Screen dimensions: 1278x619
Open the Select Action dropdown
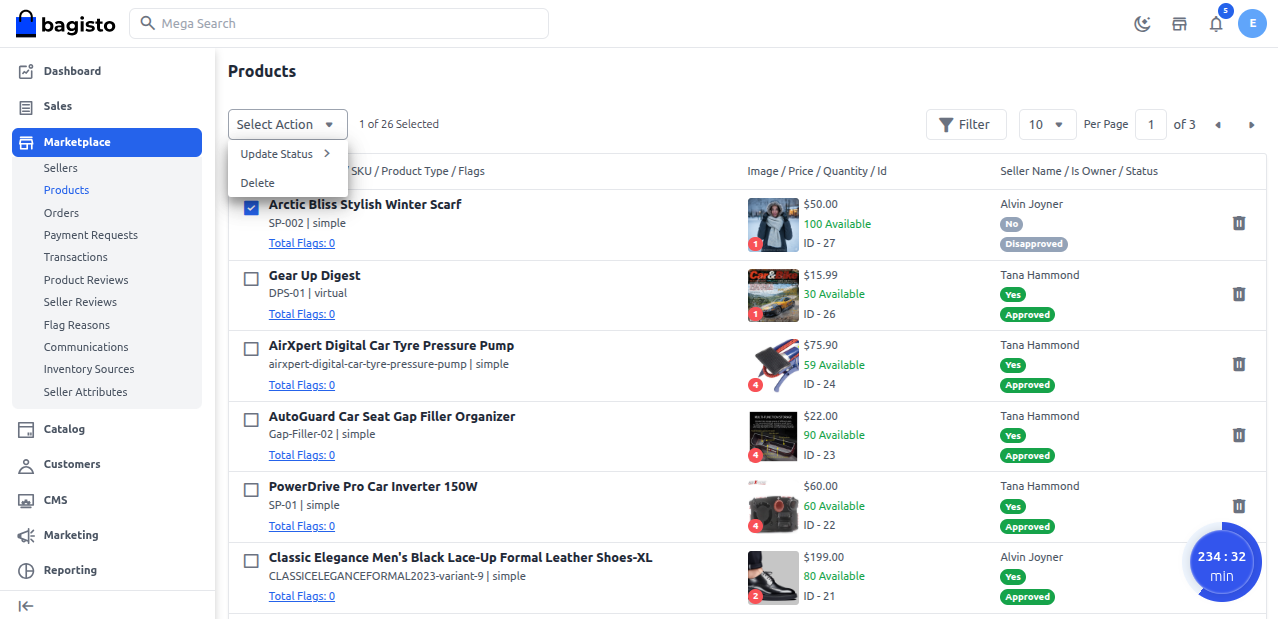pyautogui.click(x=287, y=124)
